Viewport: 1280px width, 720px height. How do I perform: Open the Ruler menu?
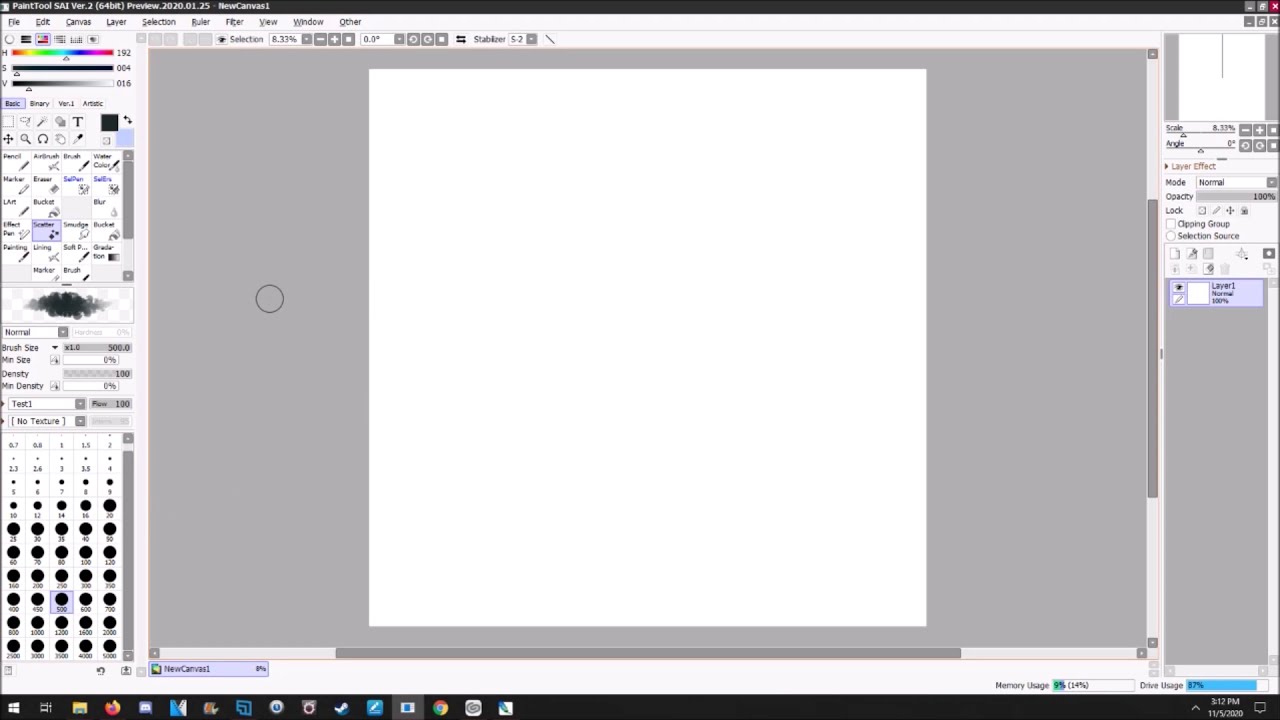[200, 22]
